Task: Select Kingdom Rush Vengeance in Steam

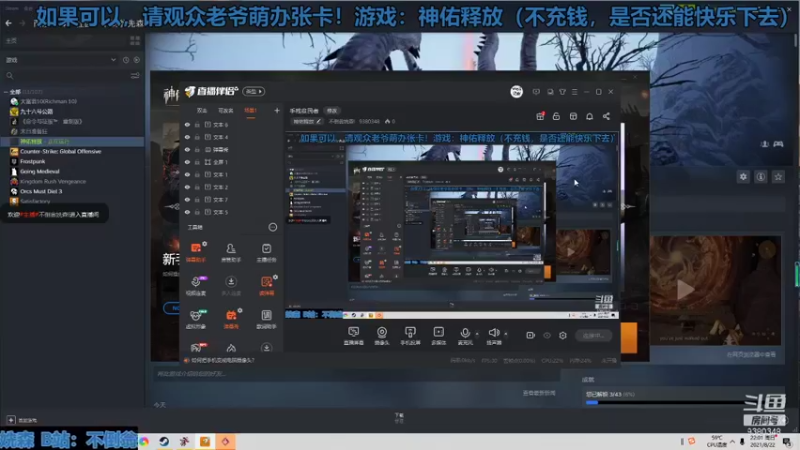Action: coord(53,182)
